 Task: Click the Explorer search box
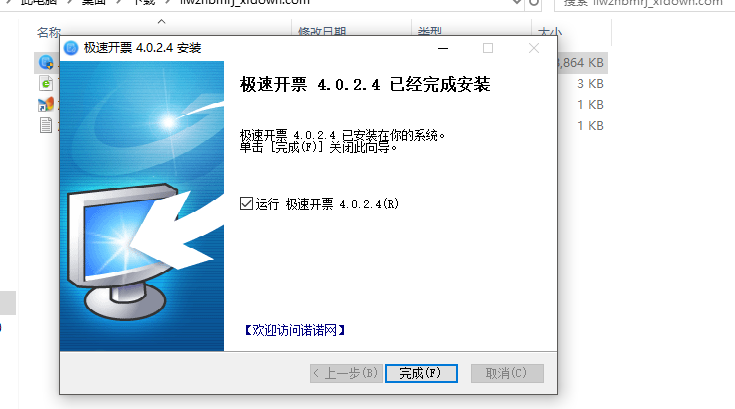650,3
